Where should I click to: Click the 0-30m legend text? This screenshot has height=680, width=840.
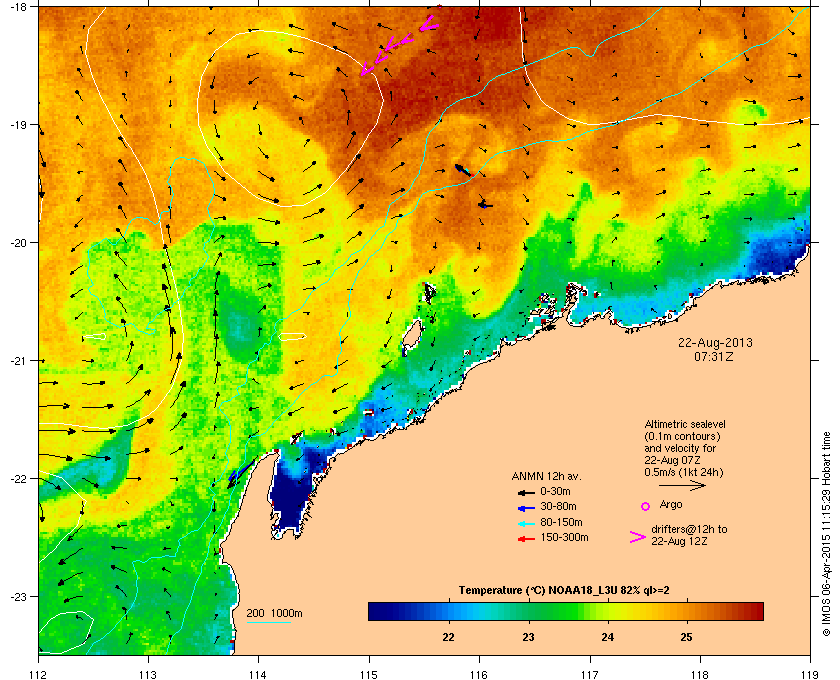tap(556, 491)
